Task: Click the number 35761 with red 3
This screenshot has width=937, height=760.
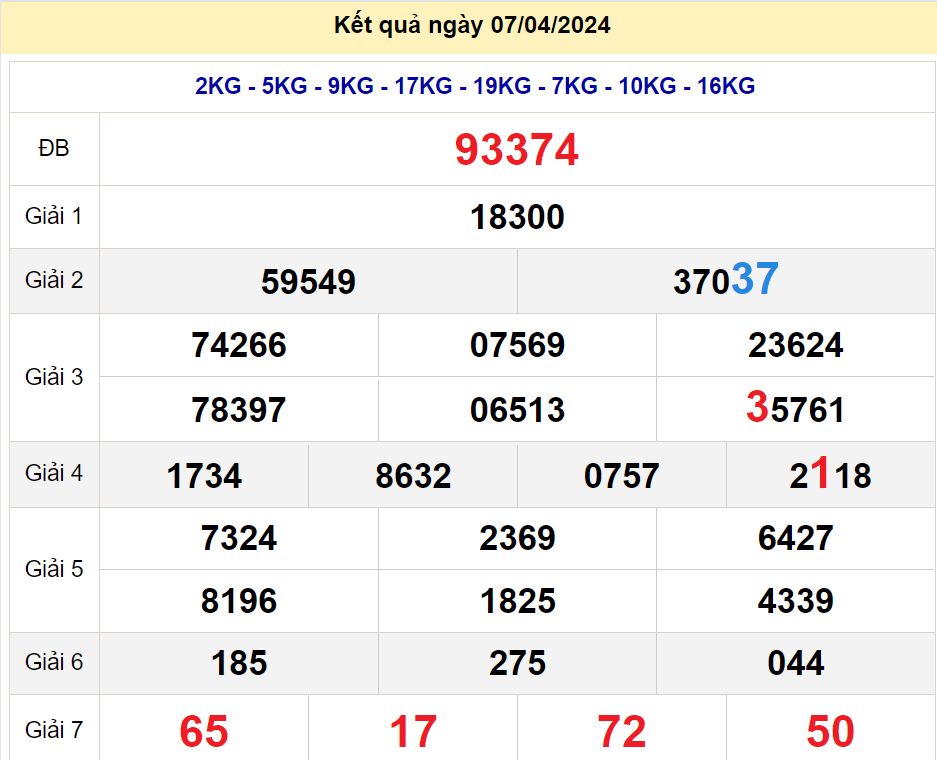Action: 795,409
